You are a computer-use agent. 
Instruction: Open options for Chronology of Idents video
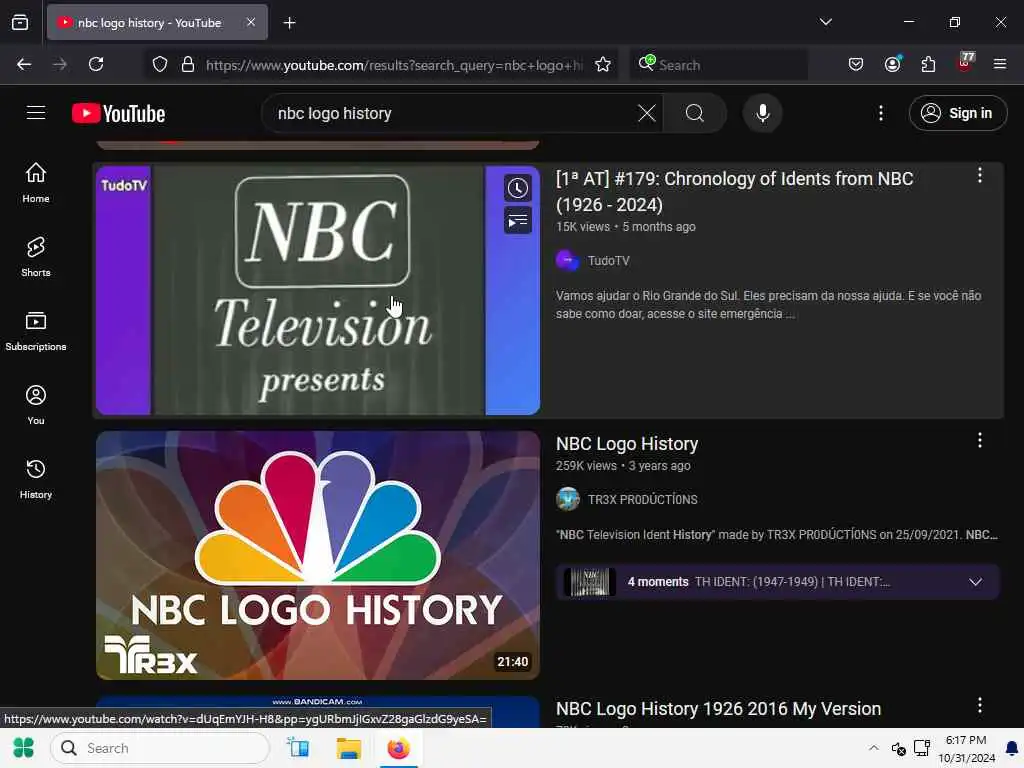(980, 175)
